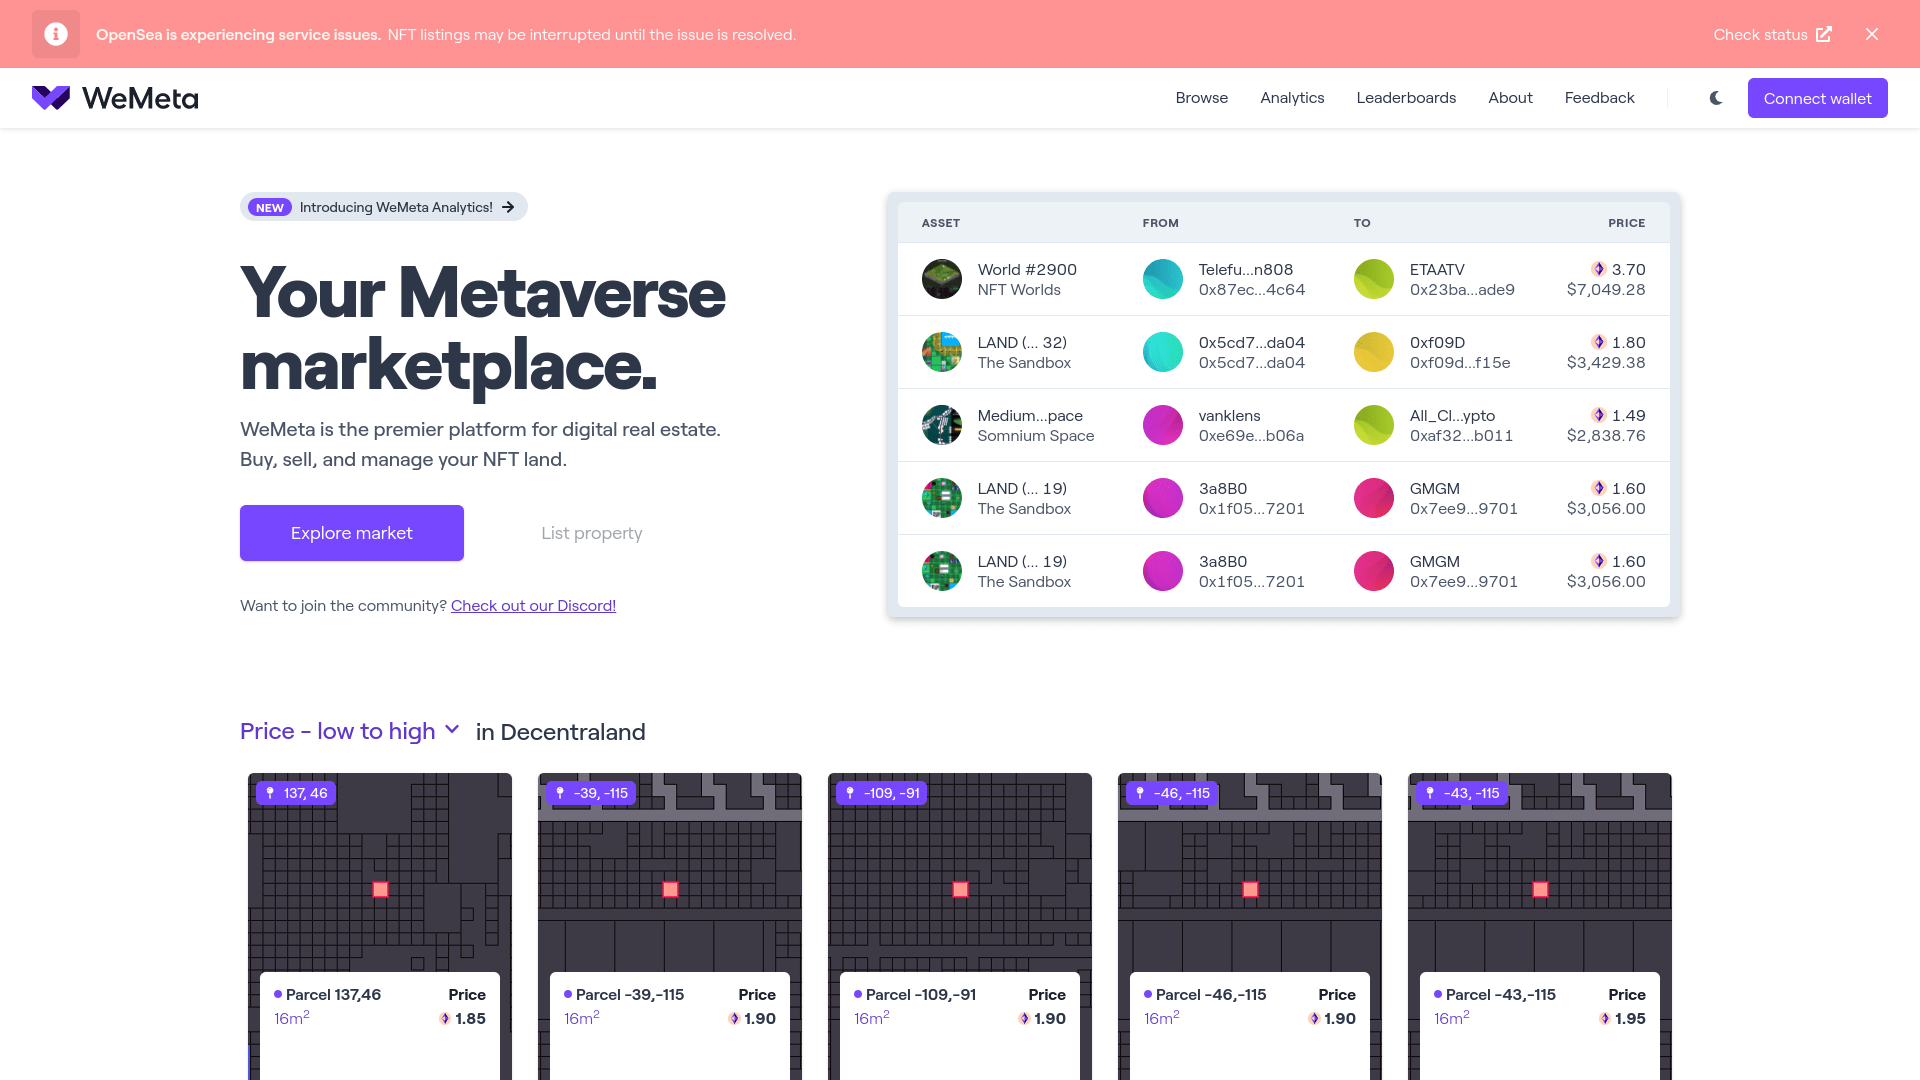Screen dimensions: 1920x1080
Task: Click the $7,049.28 price value
Action: pyautogui.click(x=1606, y=290)
